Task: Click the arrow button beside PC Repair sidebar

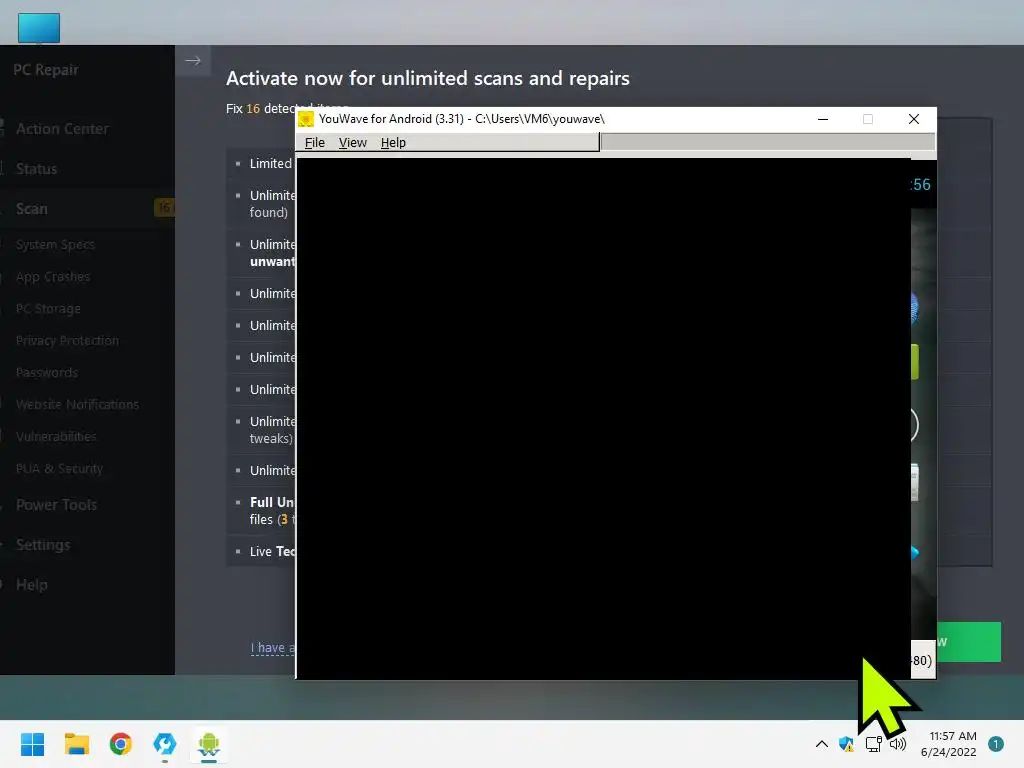Action: [193, 61]
